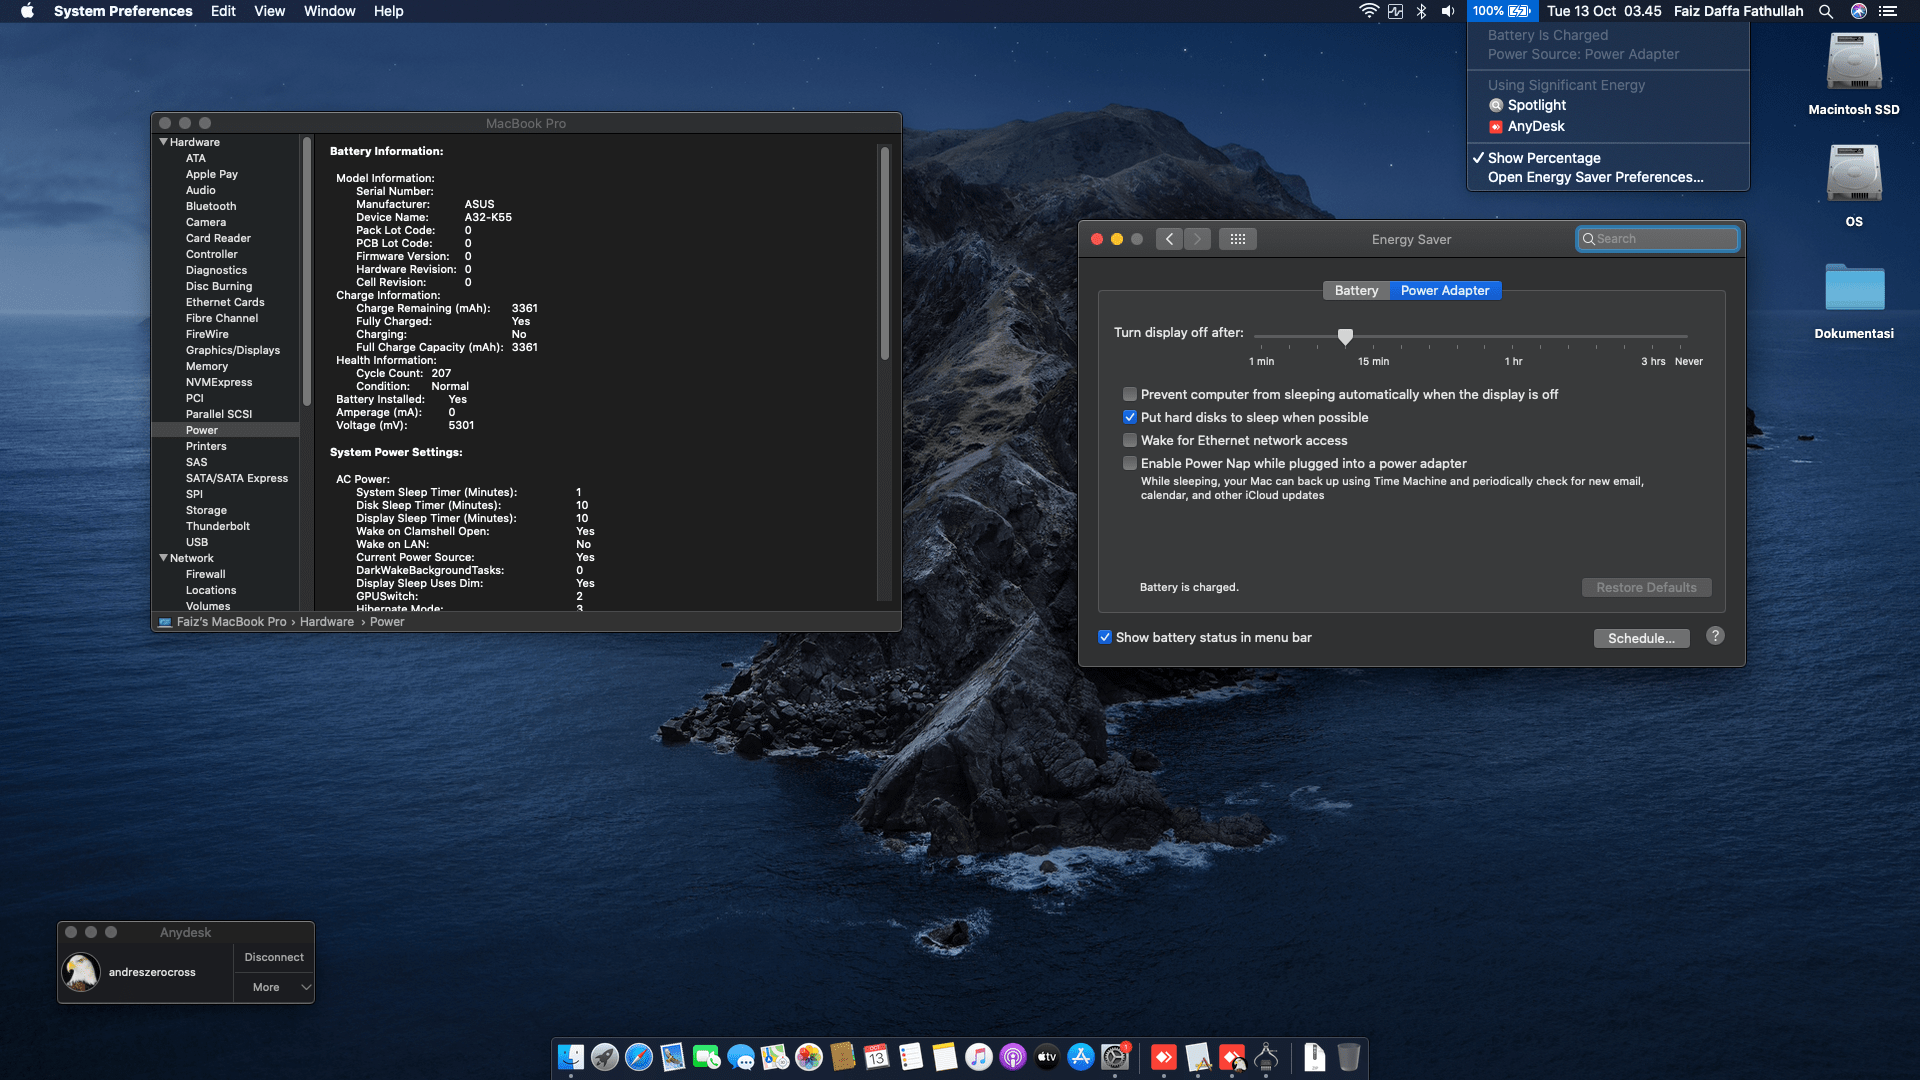Viewport: 1920px width, 1080px height.
Task: Open Trash in the dock
Action: (1349, 1057)
